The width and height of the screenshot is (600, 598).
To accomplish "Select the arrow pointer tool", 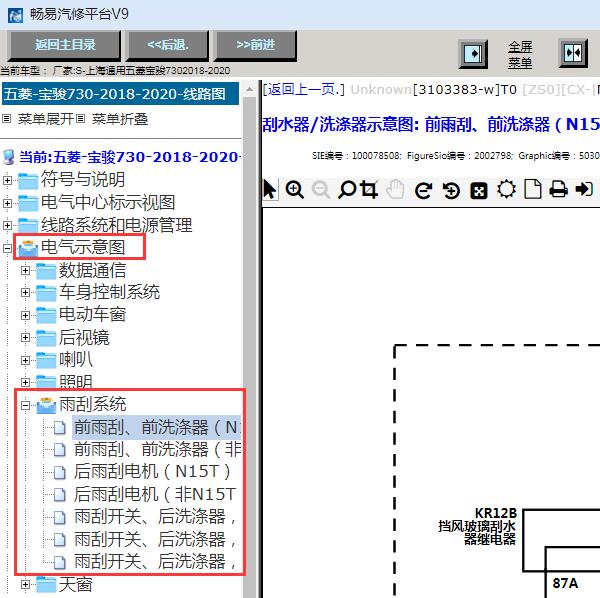I will (x=270, y=190).
